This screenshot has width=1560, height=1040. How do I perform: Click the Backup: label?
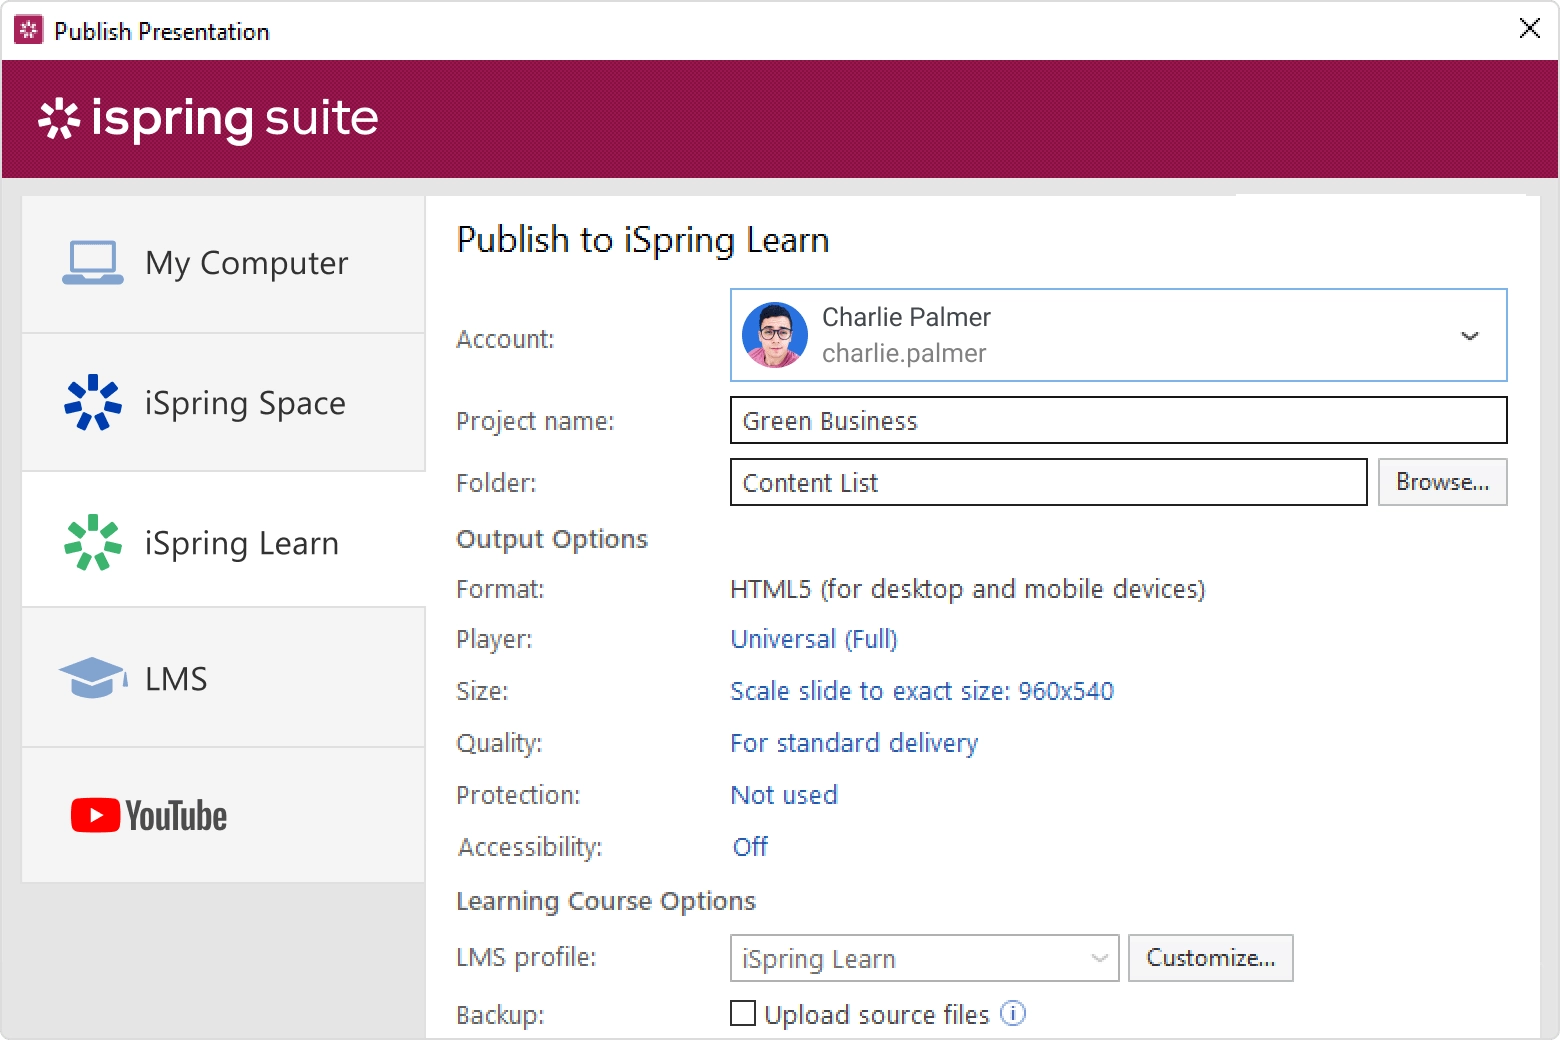pyautogui.click(x=500, y=1015)
